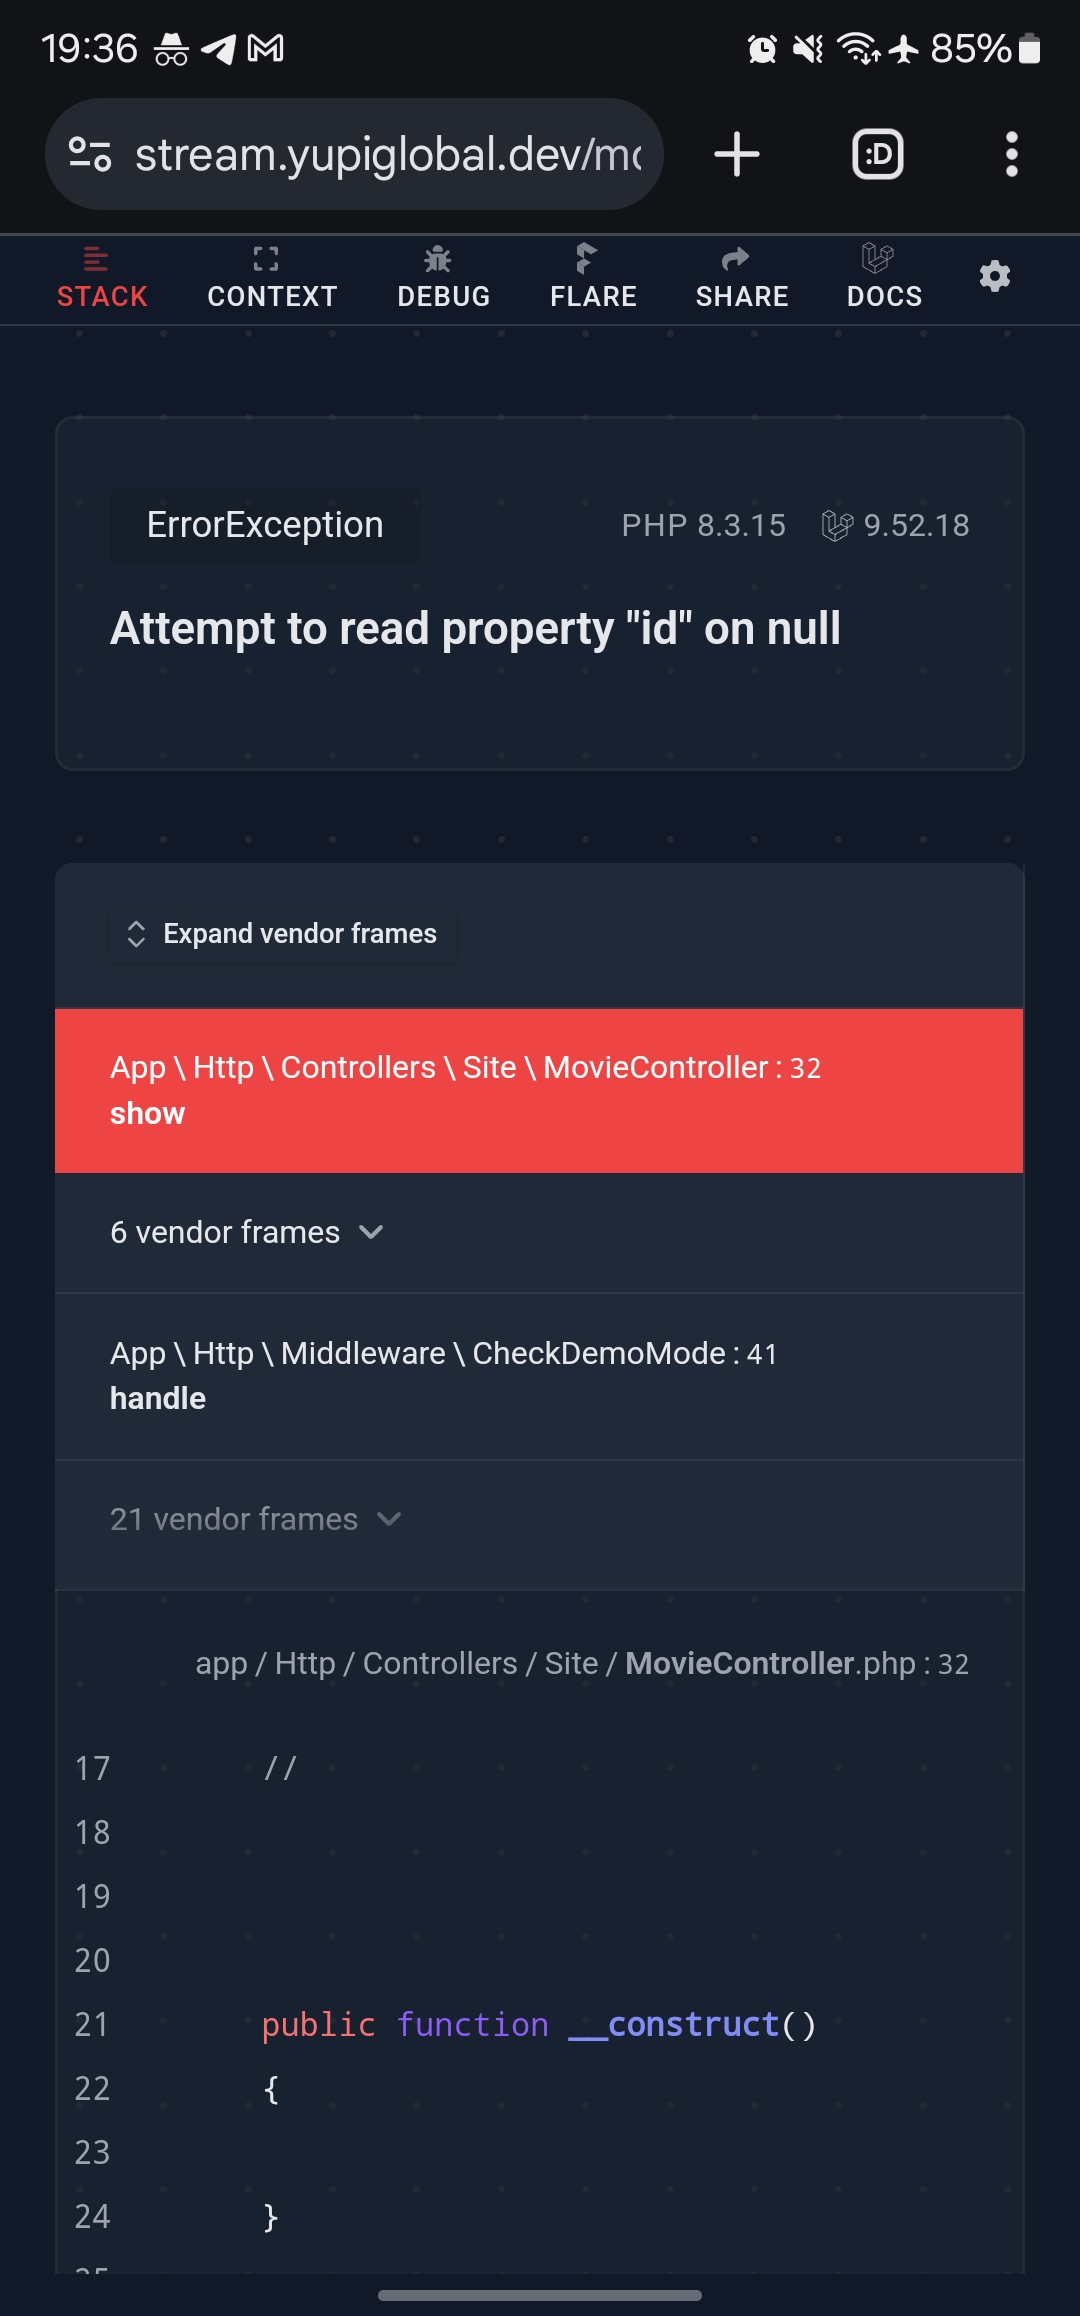This screenshot has width=1080, height=2316.
Task: Open MovieController.php file path link
Action: (x=582, y=1663)
